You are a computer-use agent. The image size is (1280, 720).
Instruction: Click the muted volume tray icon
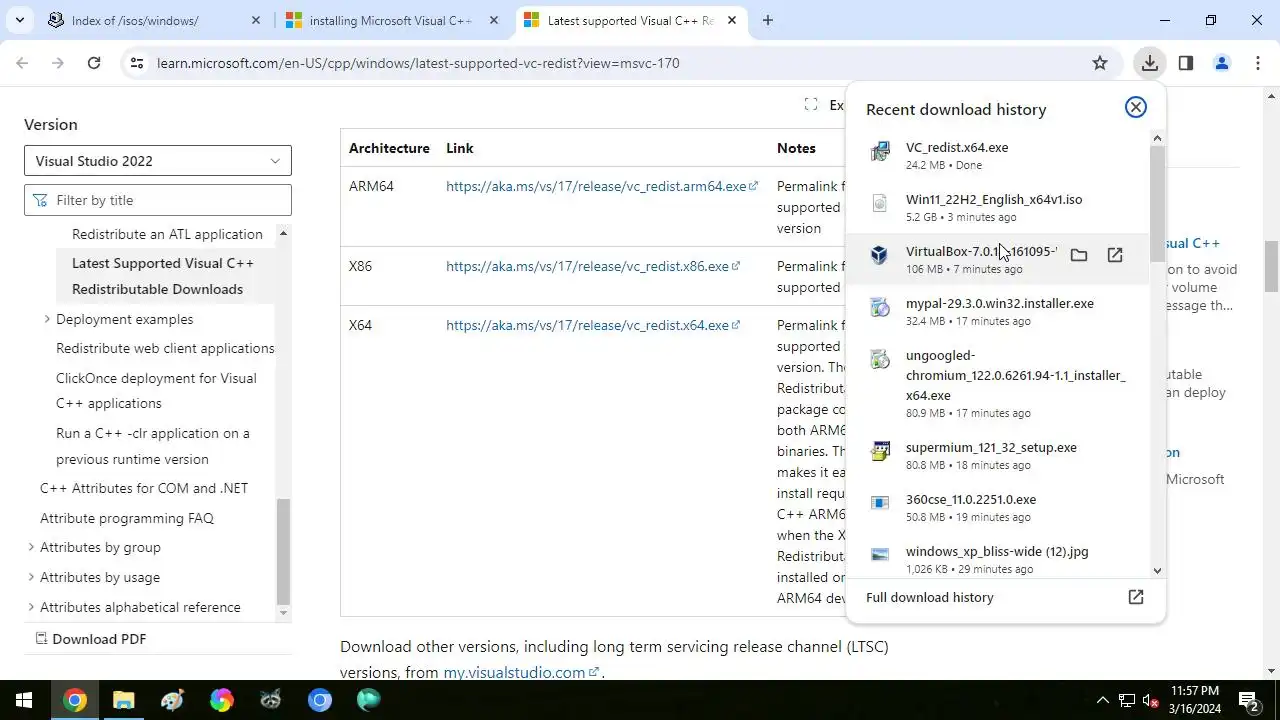[x=1150, y=700]
